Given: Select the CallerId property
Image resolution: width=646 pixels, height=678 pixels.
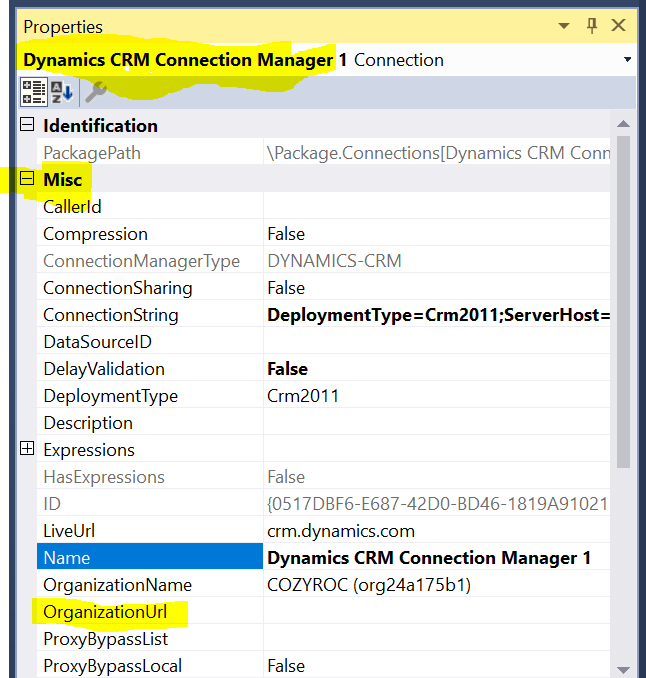Looking at the screenshot, I should point(150,207).
